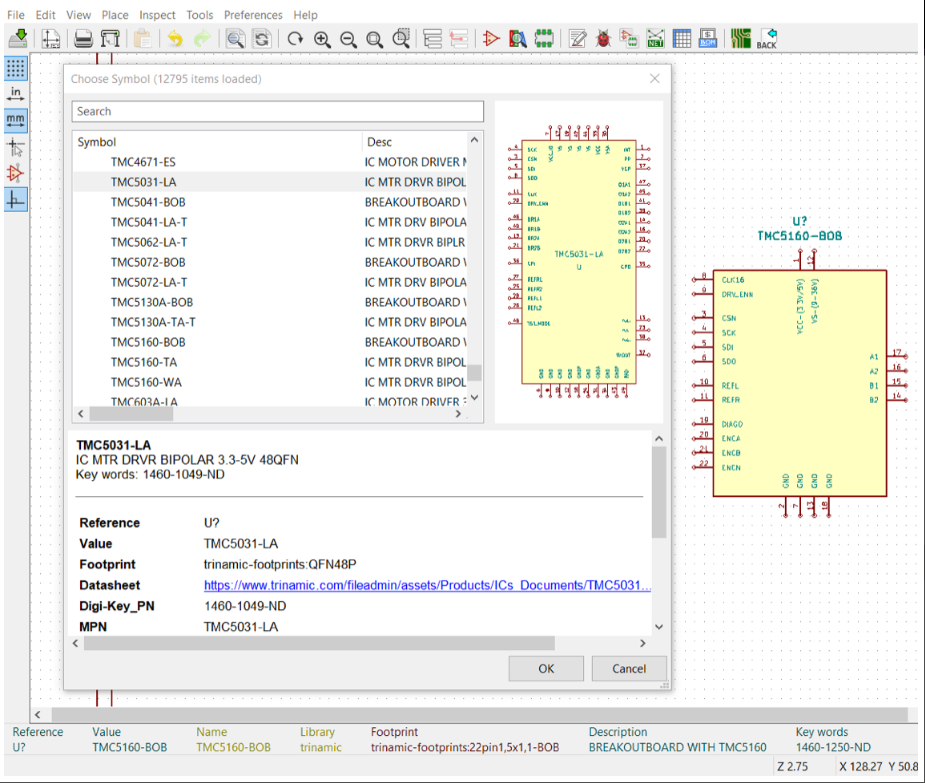The image size is (925, 783).
Task: Click symbol list scroll down arrow
Action: (474, 398)
